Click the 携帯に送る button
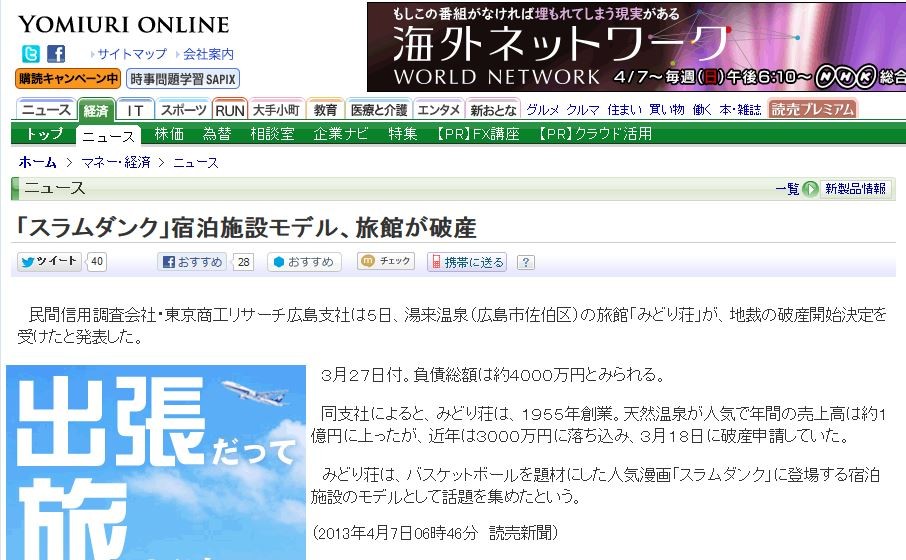Screen dimensions: 906x560 point(467,262)
